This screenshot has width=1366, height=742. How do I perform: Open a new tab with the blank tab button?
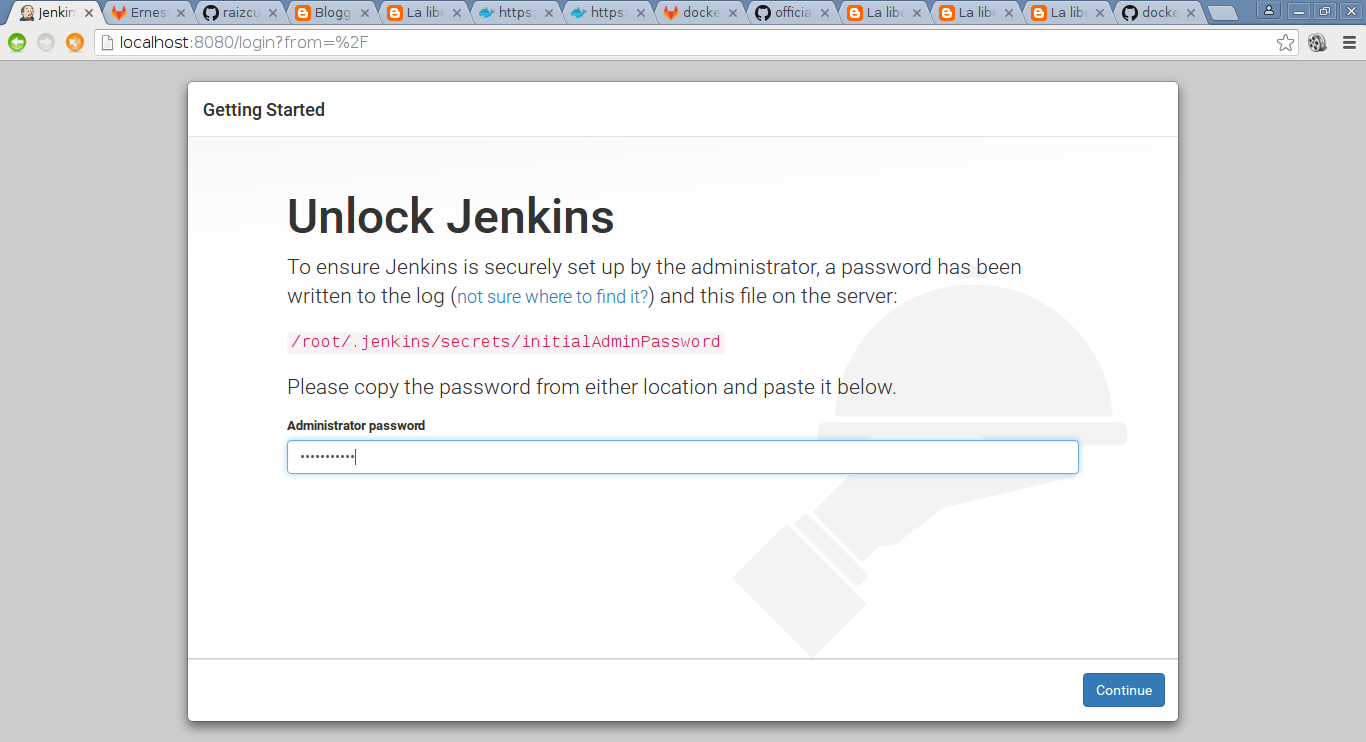click(1223, 14)
